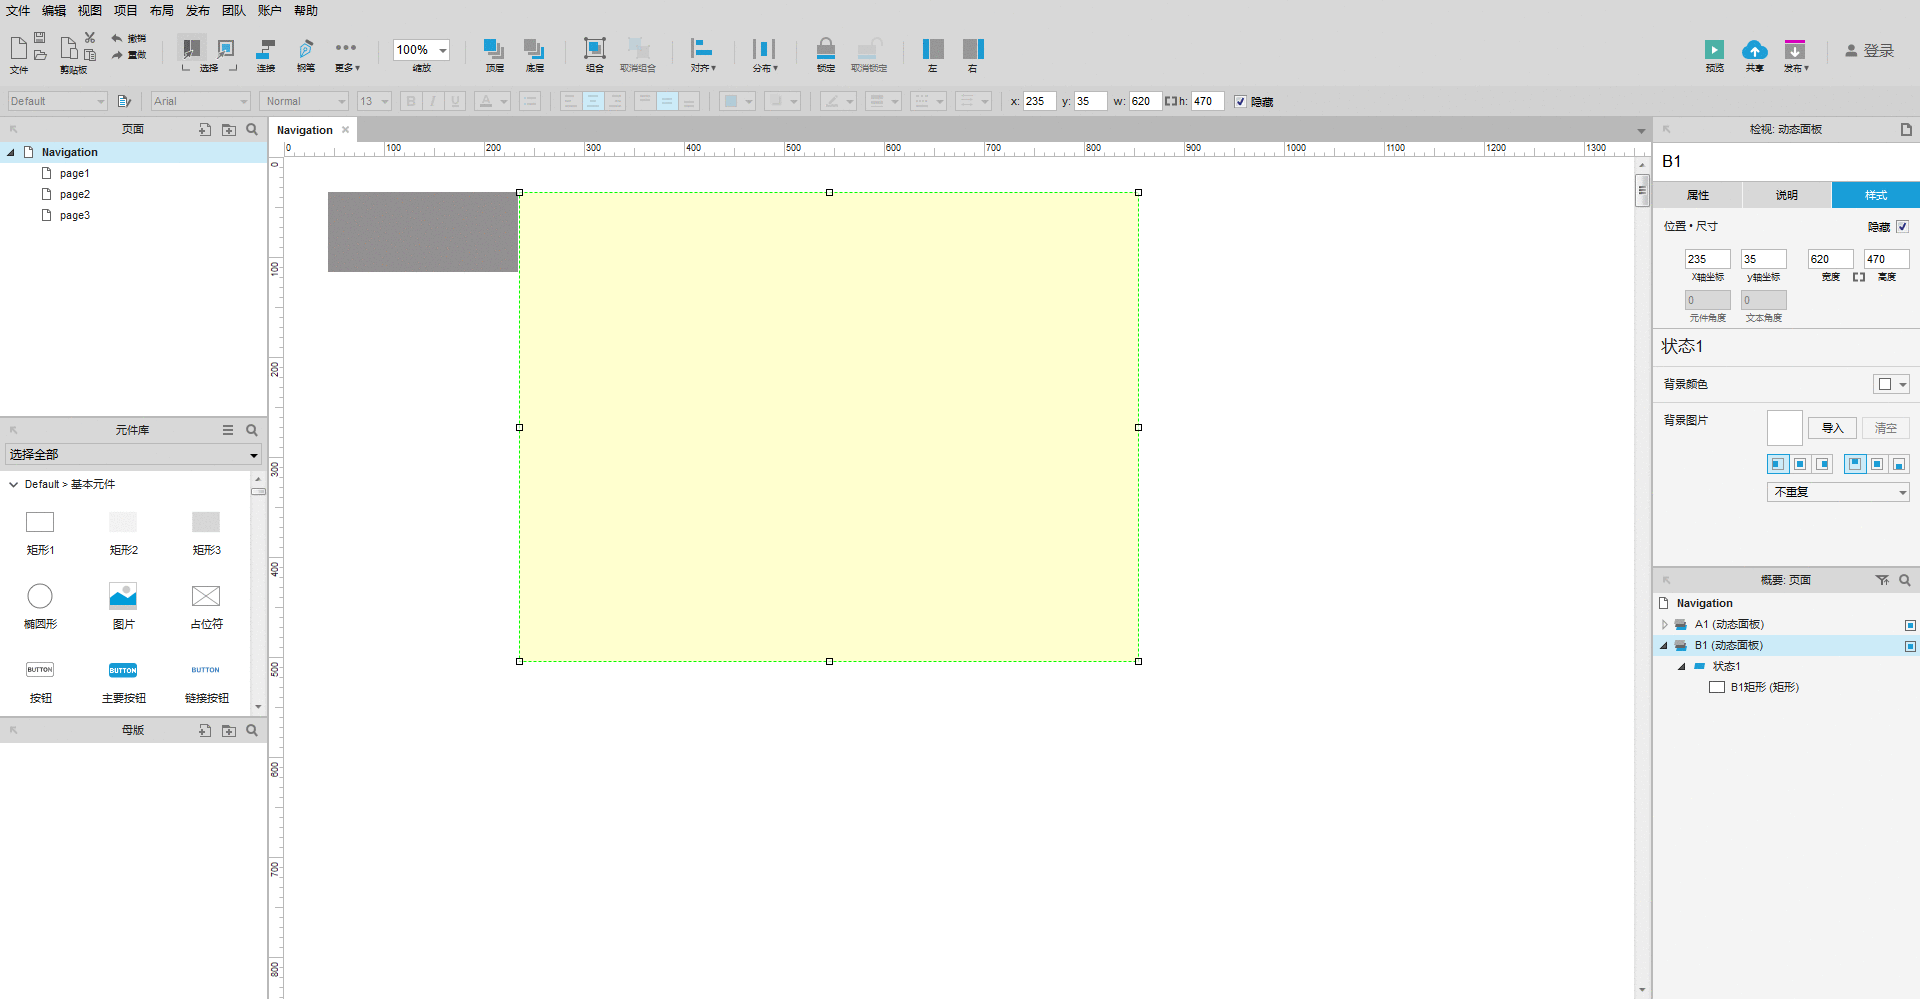Open the 文件 menu
The width and height of the screenshot is (1920, 999).
pos(18,10)
